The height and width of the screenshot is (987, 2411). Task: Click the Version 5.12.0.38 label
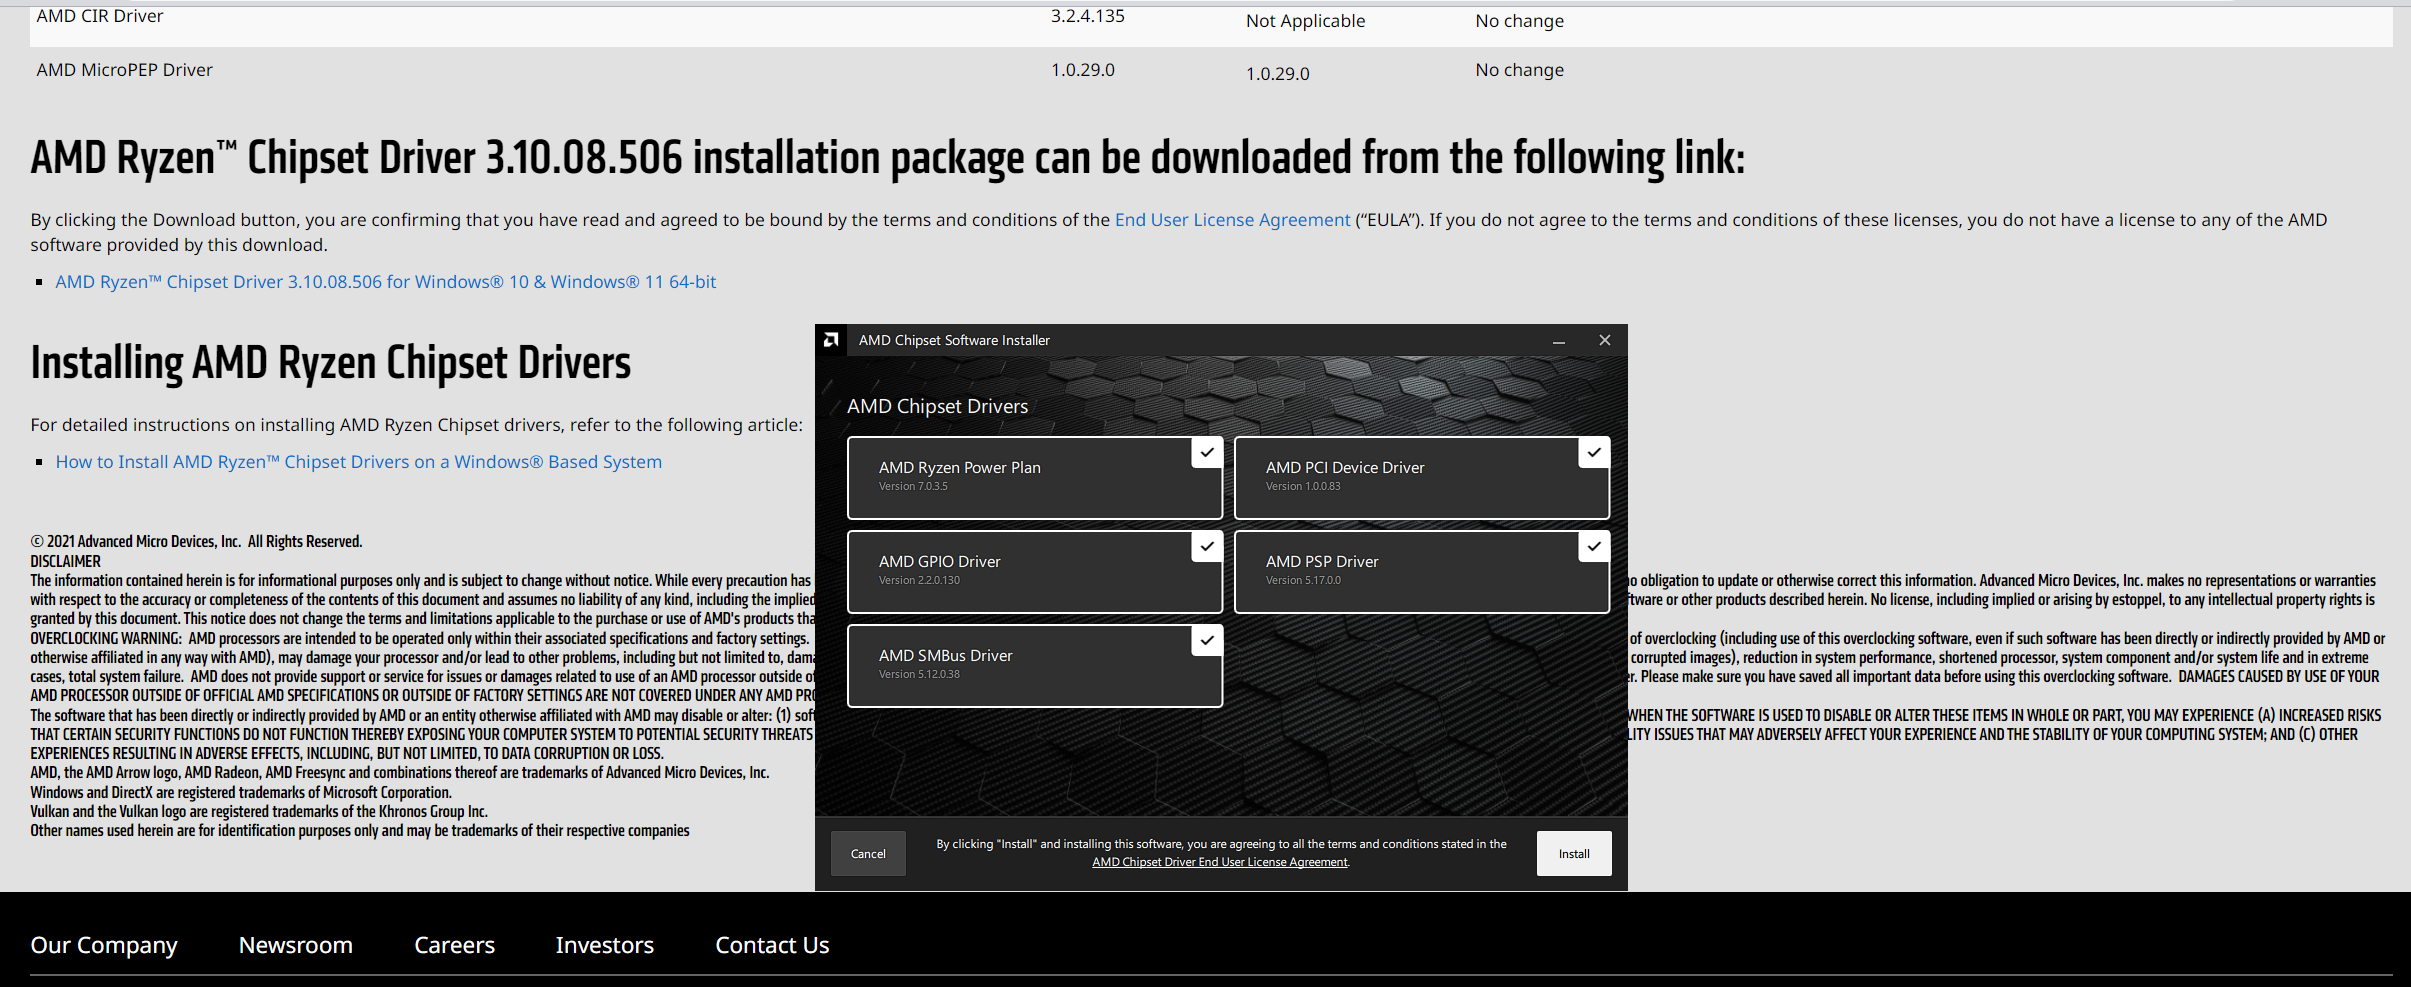tap(919, 674)
